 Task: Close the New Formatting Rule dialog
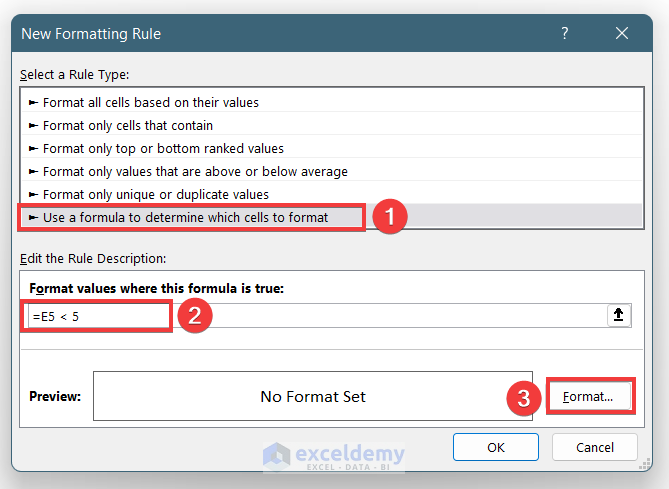[x=622, y=34]
